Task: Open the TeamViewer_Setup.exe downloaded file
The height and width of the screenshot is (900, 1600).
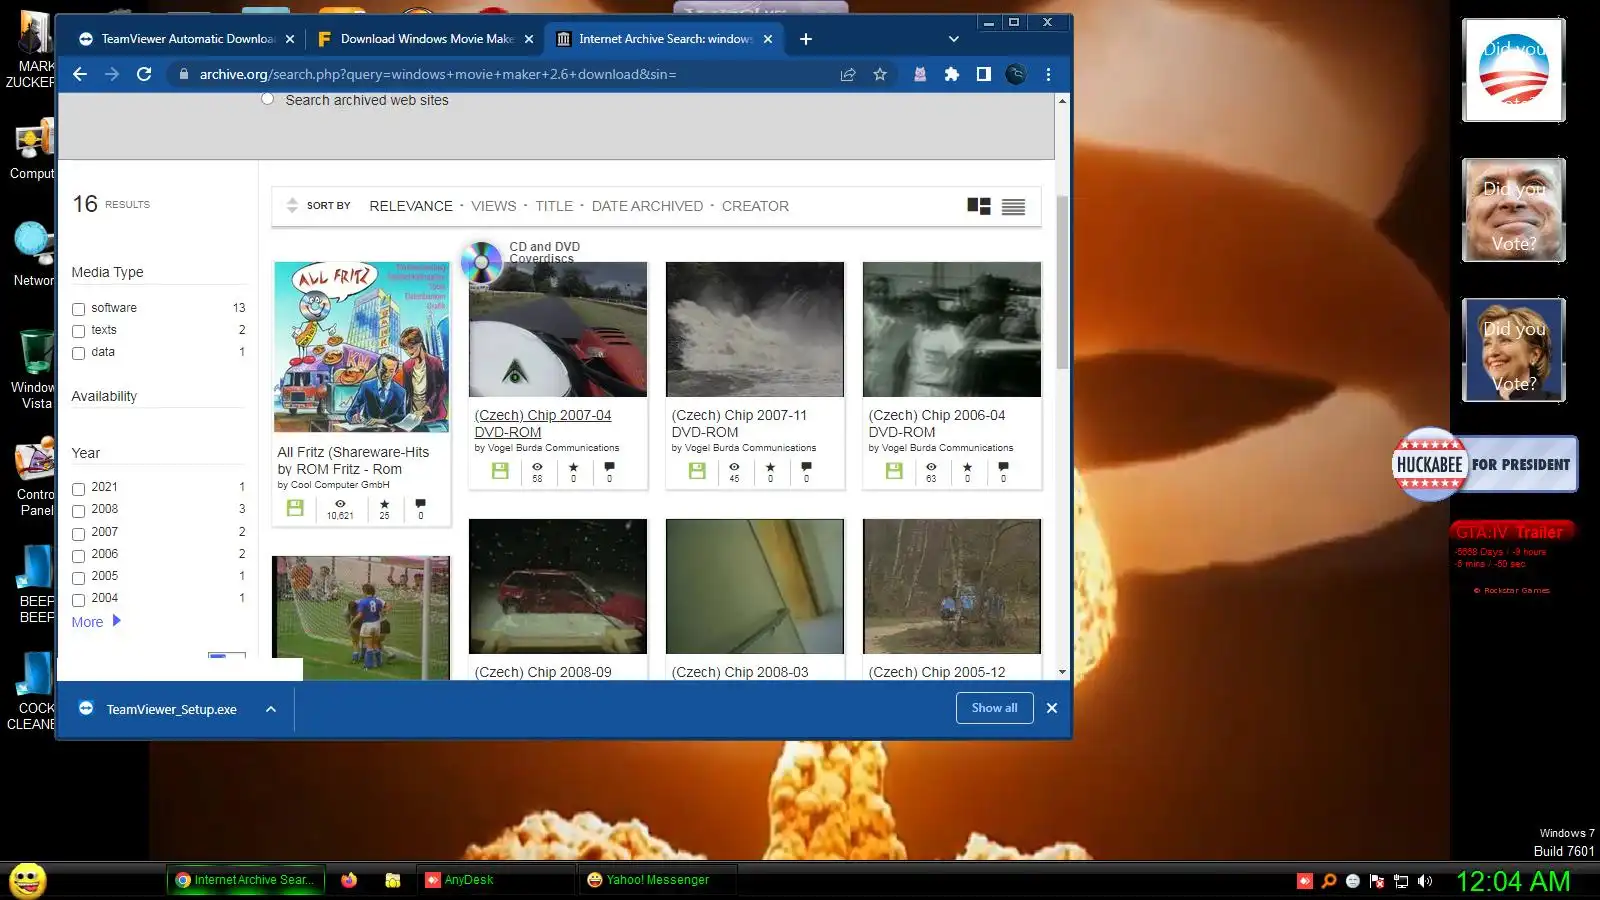Action: pyautogui.click(x=171, y=709)
